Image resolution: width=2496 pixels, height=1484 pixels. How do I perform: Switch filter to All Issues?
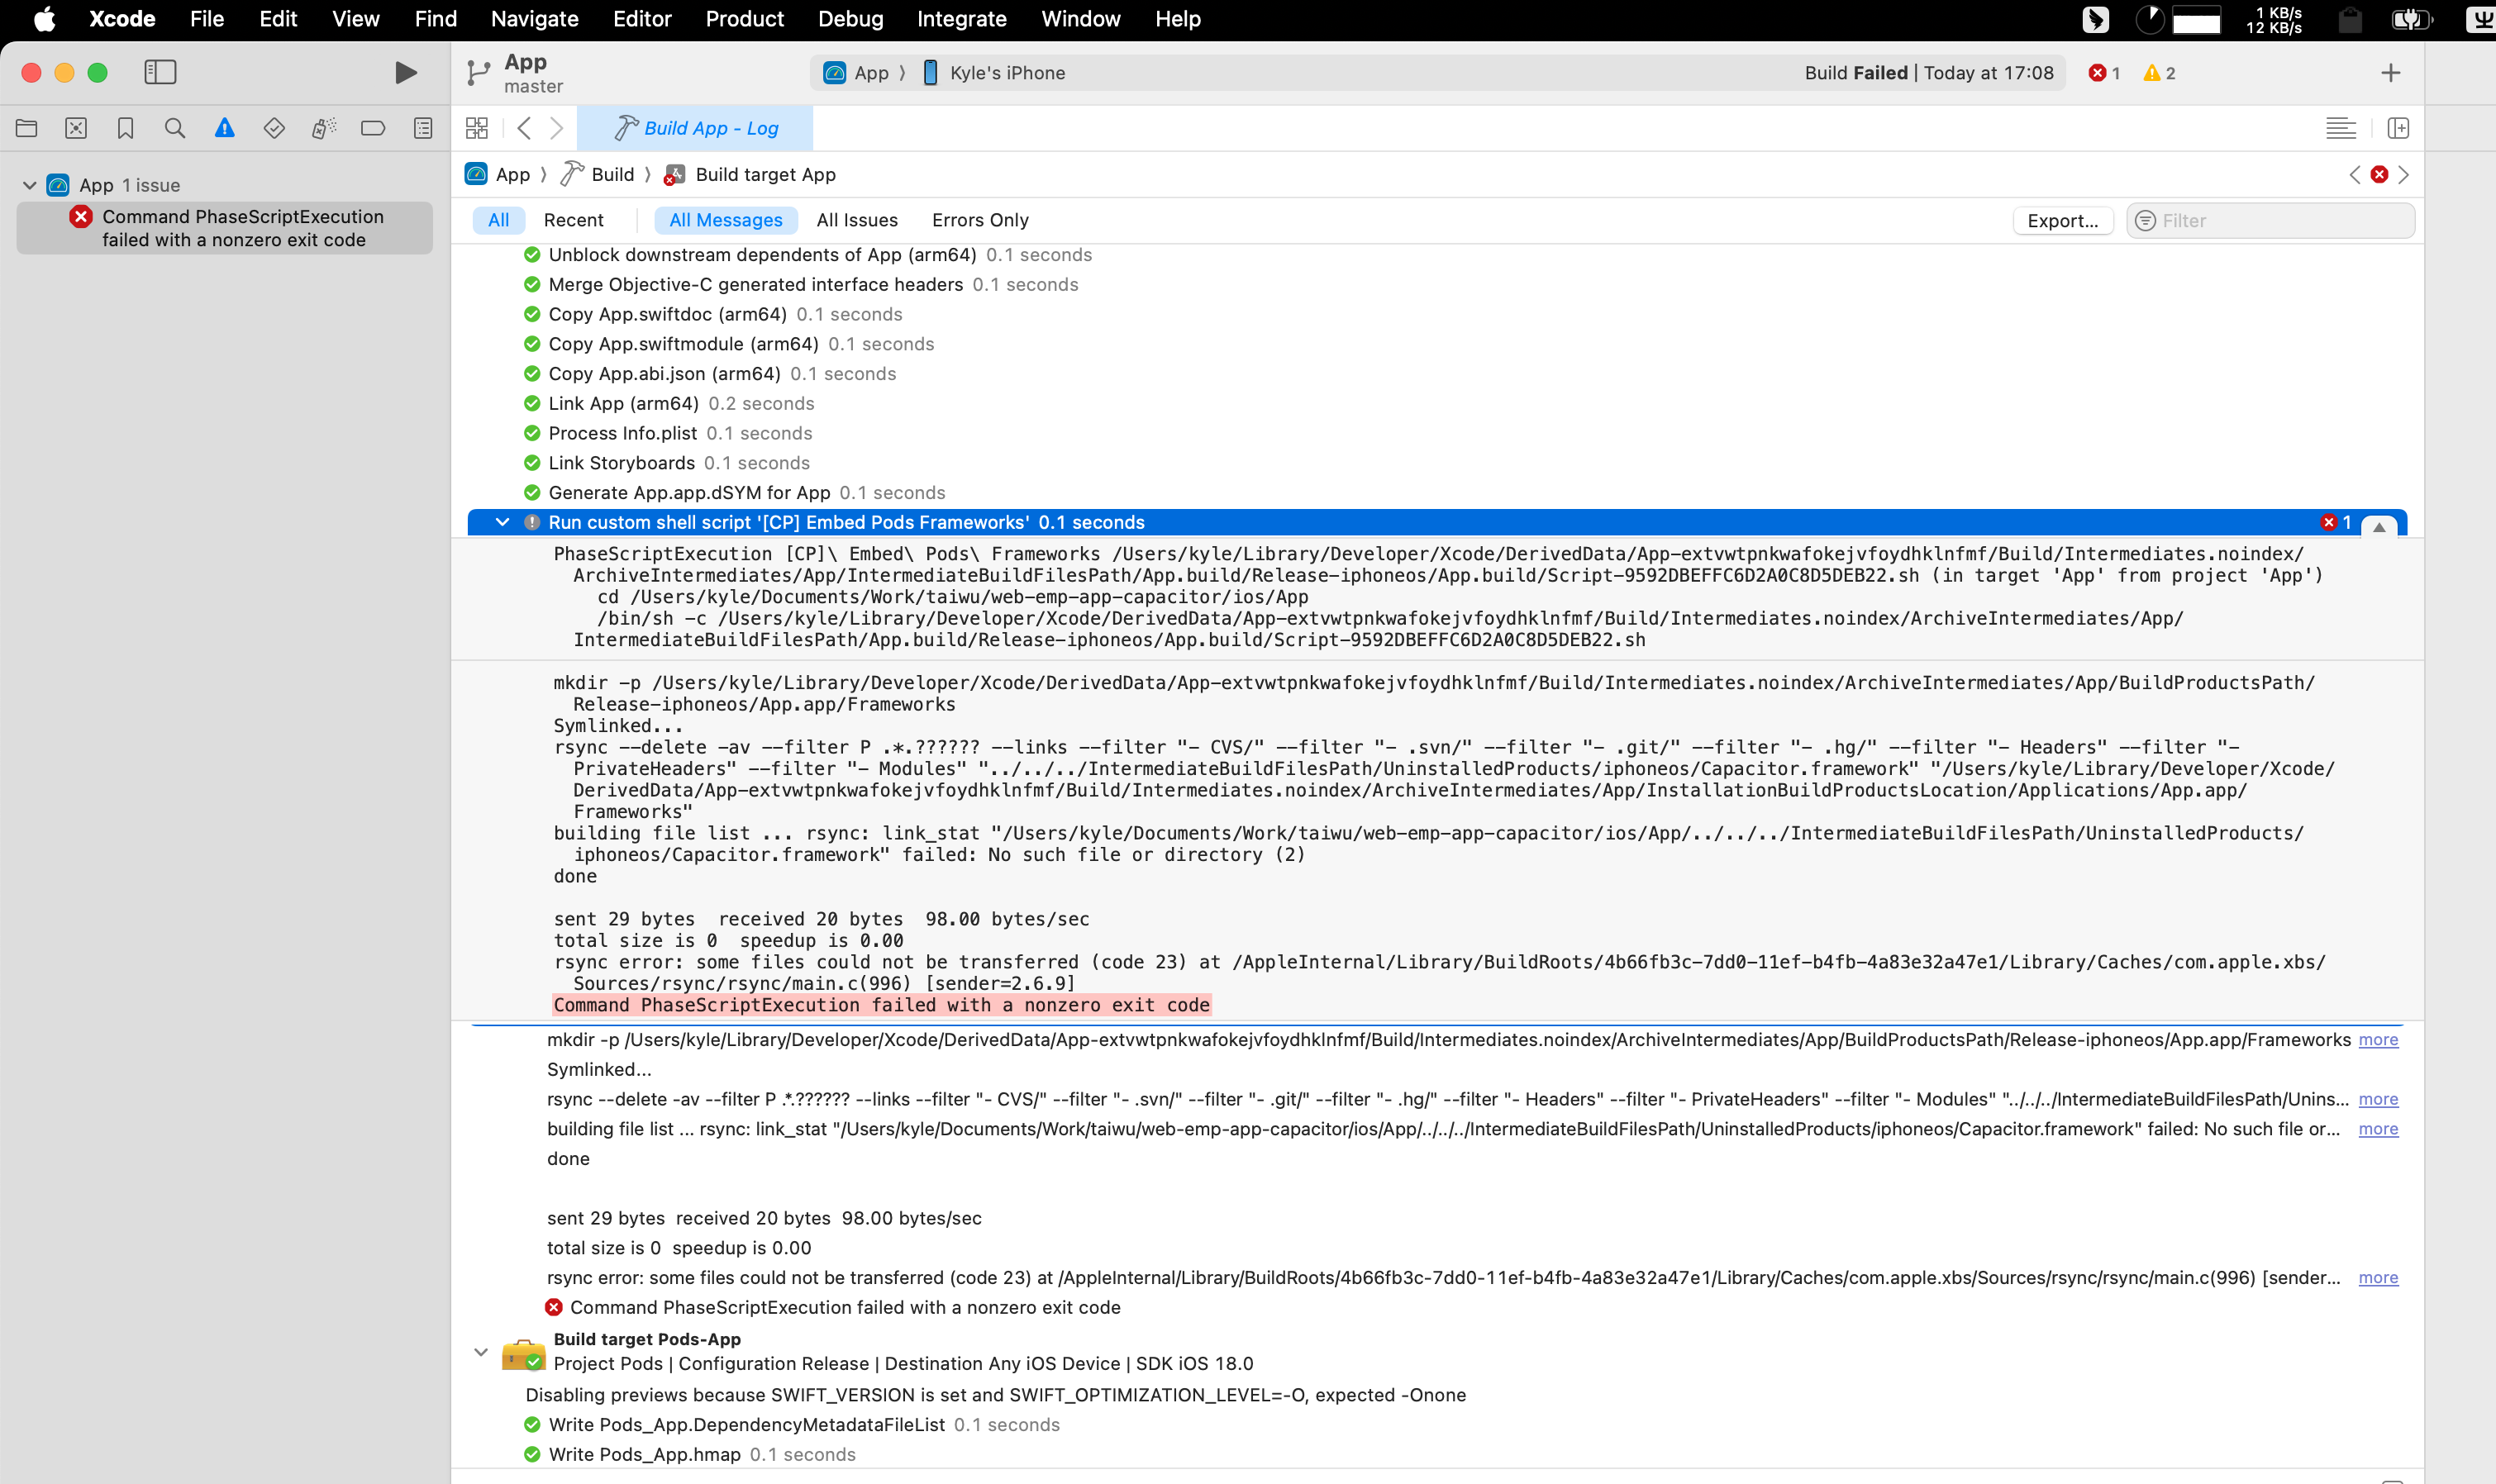(856, 220)
